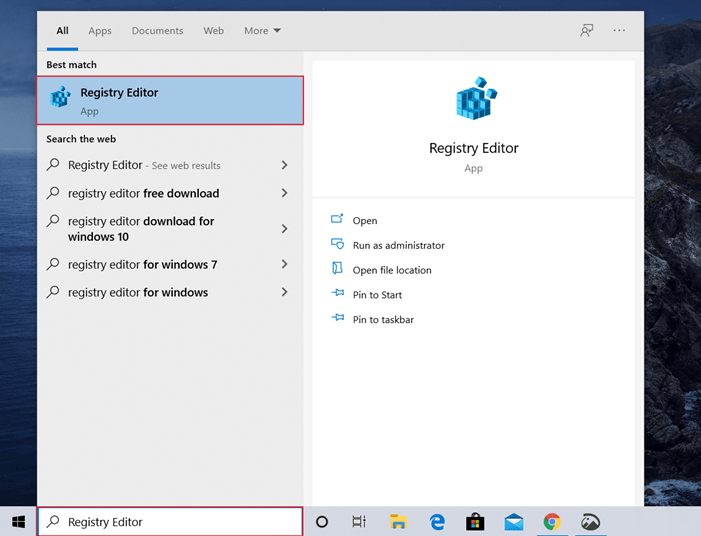Image resolution: width=701 pixels, height=536 pixels.
Task: Select 'registry editor for windows 7' suggestion
Action: pyautogui.click(x=170, y=264)
